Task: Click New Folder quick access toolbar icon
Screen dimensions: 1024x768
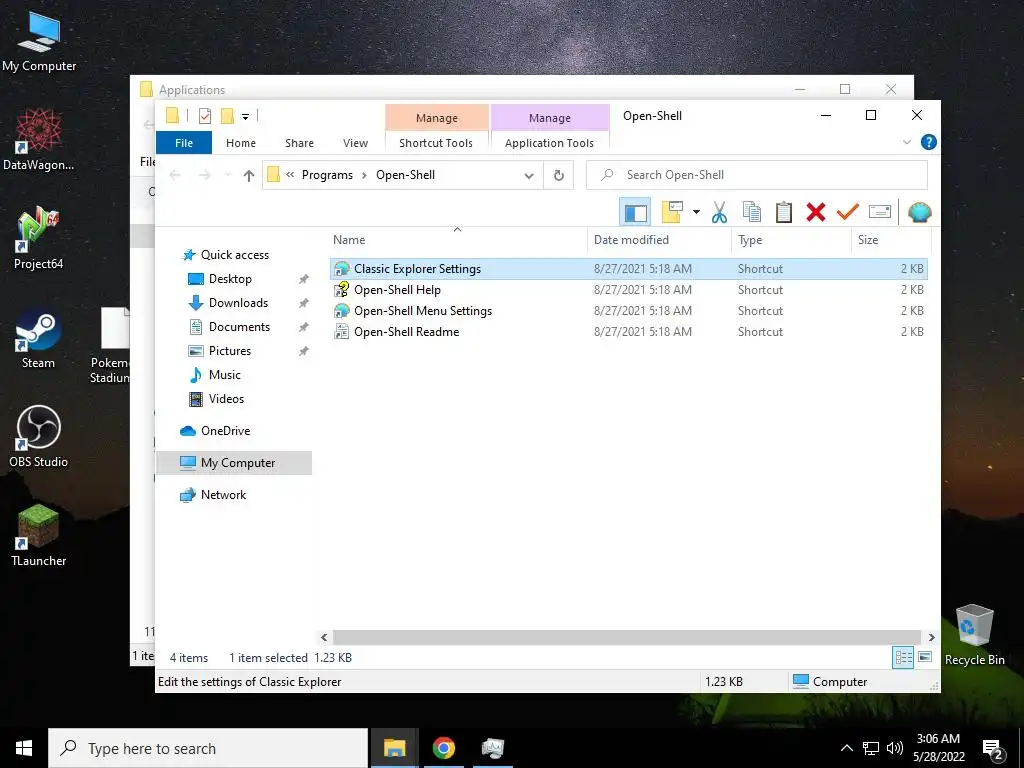Action: [227, 116]
